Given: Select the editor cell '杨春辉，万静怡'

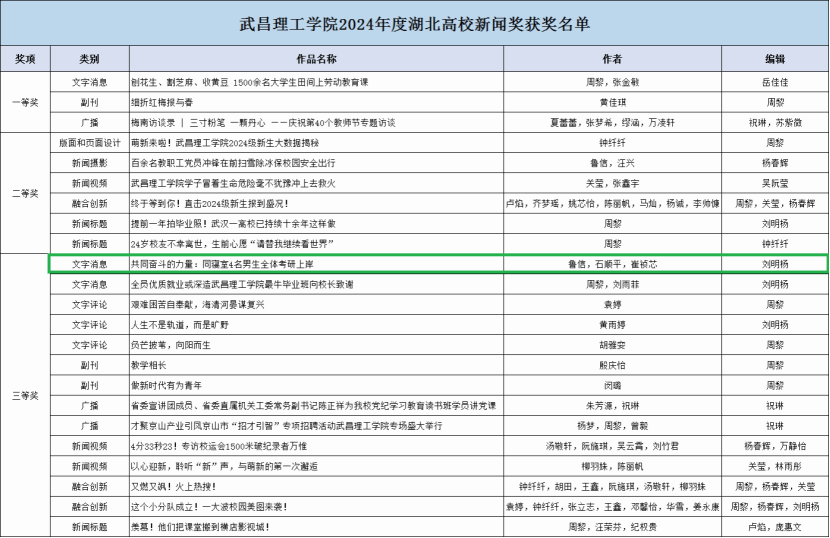Looking at the screenshot, I should 775,446.
